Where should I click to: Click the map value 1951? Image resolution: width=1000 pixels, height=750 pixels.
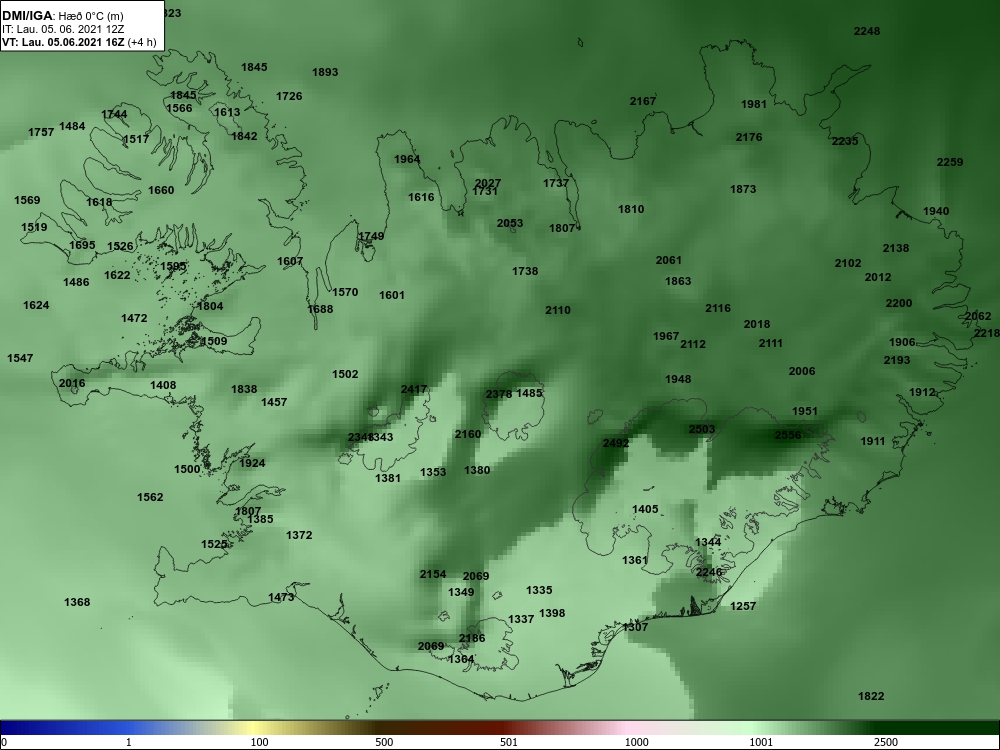point(804,411)
